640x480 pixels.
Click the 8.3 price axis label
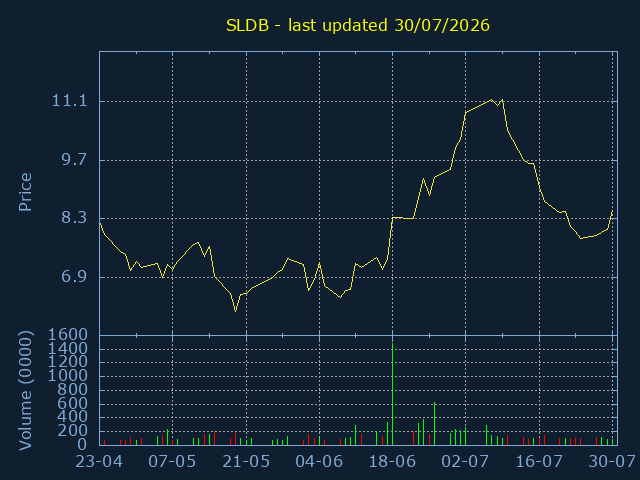(x=74, y=218)
